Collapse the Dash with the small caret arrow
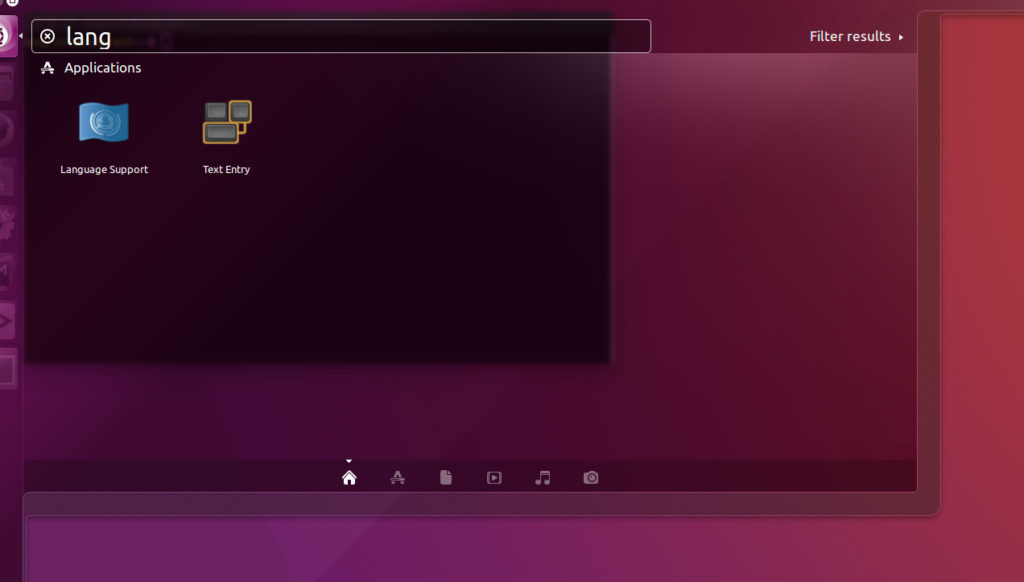The image size is (1024, 582). point(348,462)
